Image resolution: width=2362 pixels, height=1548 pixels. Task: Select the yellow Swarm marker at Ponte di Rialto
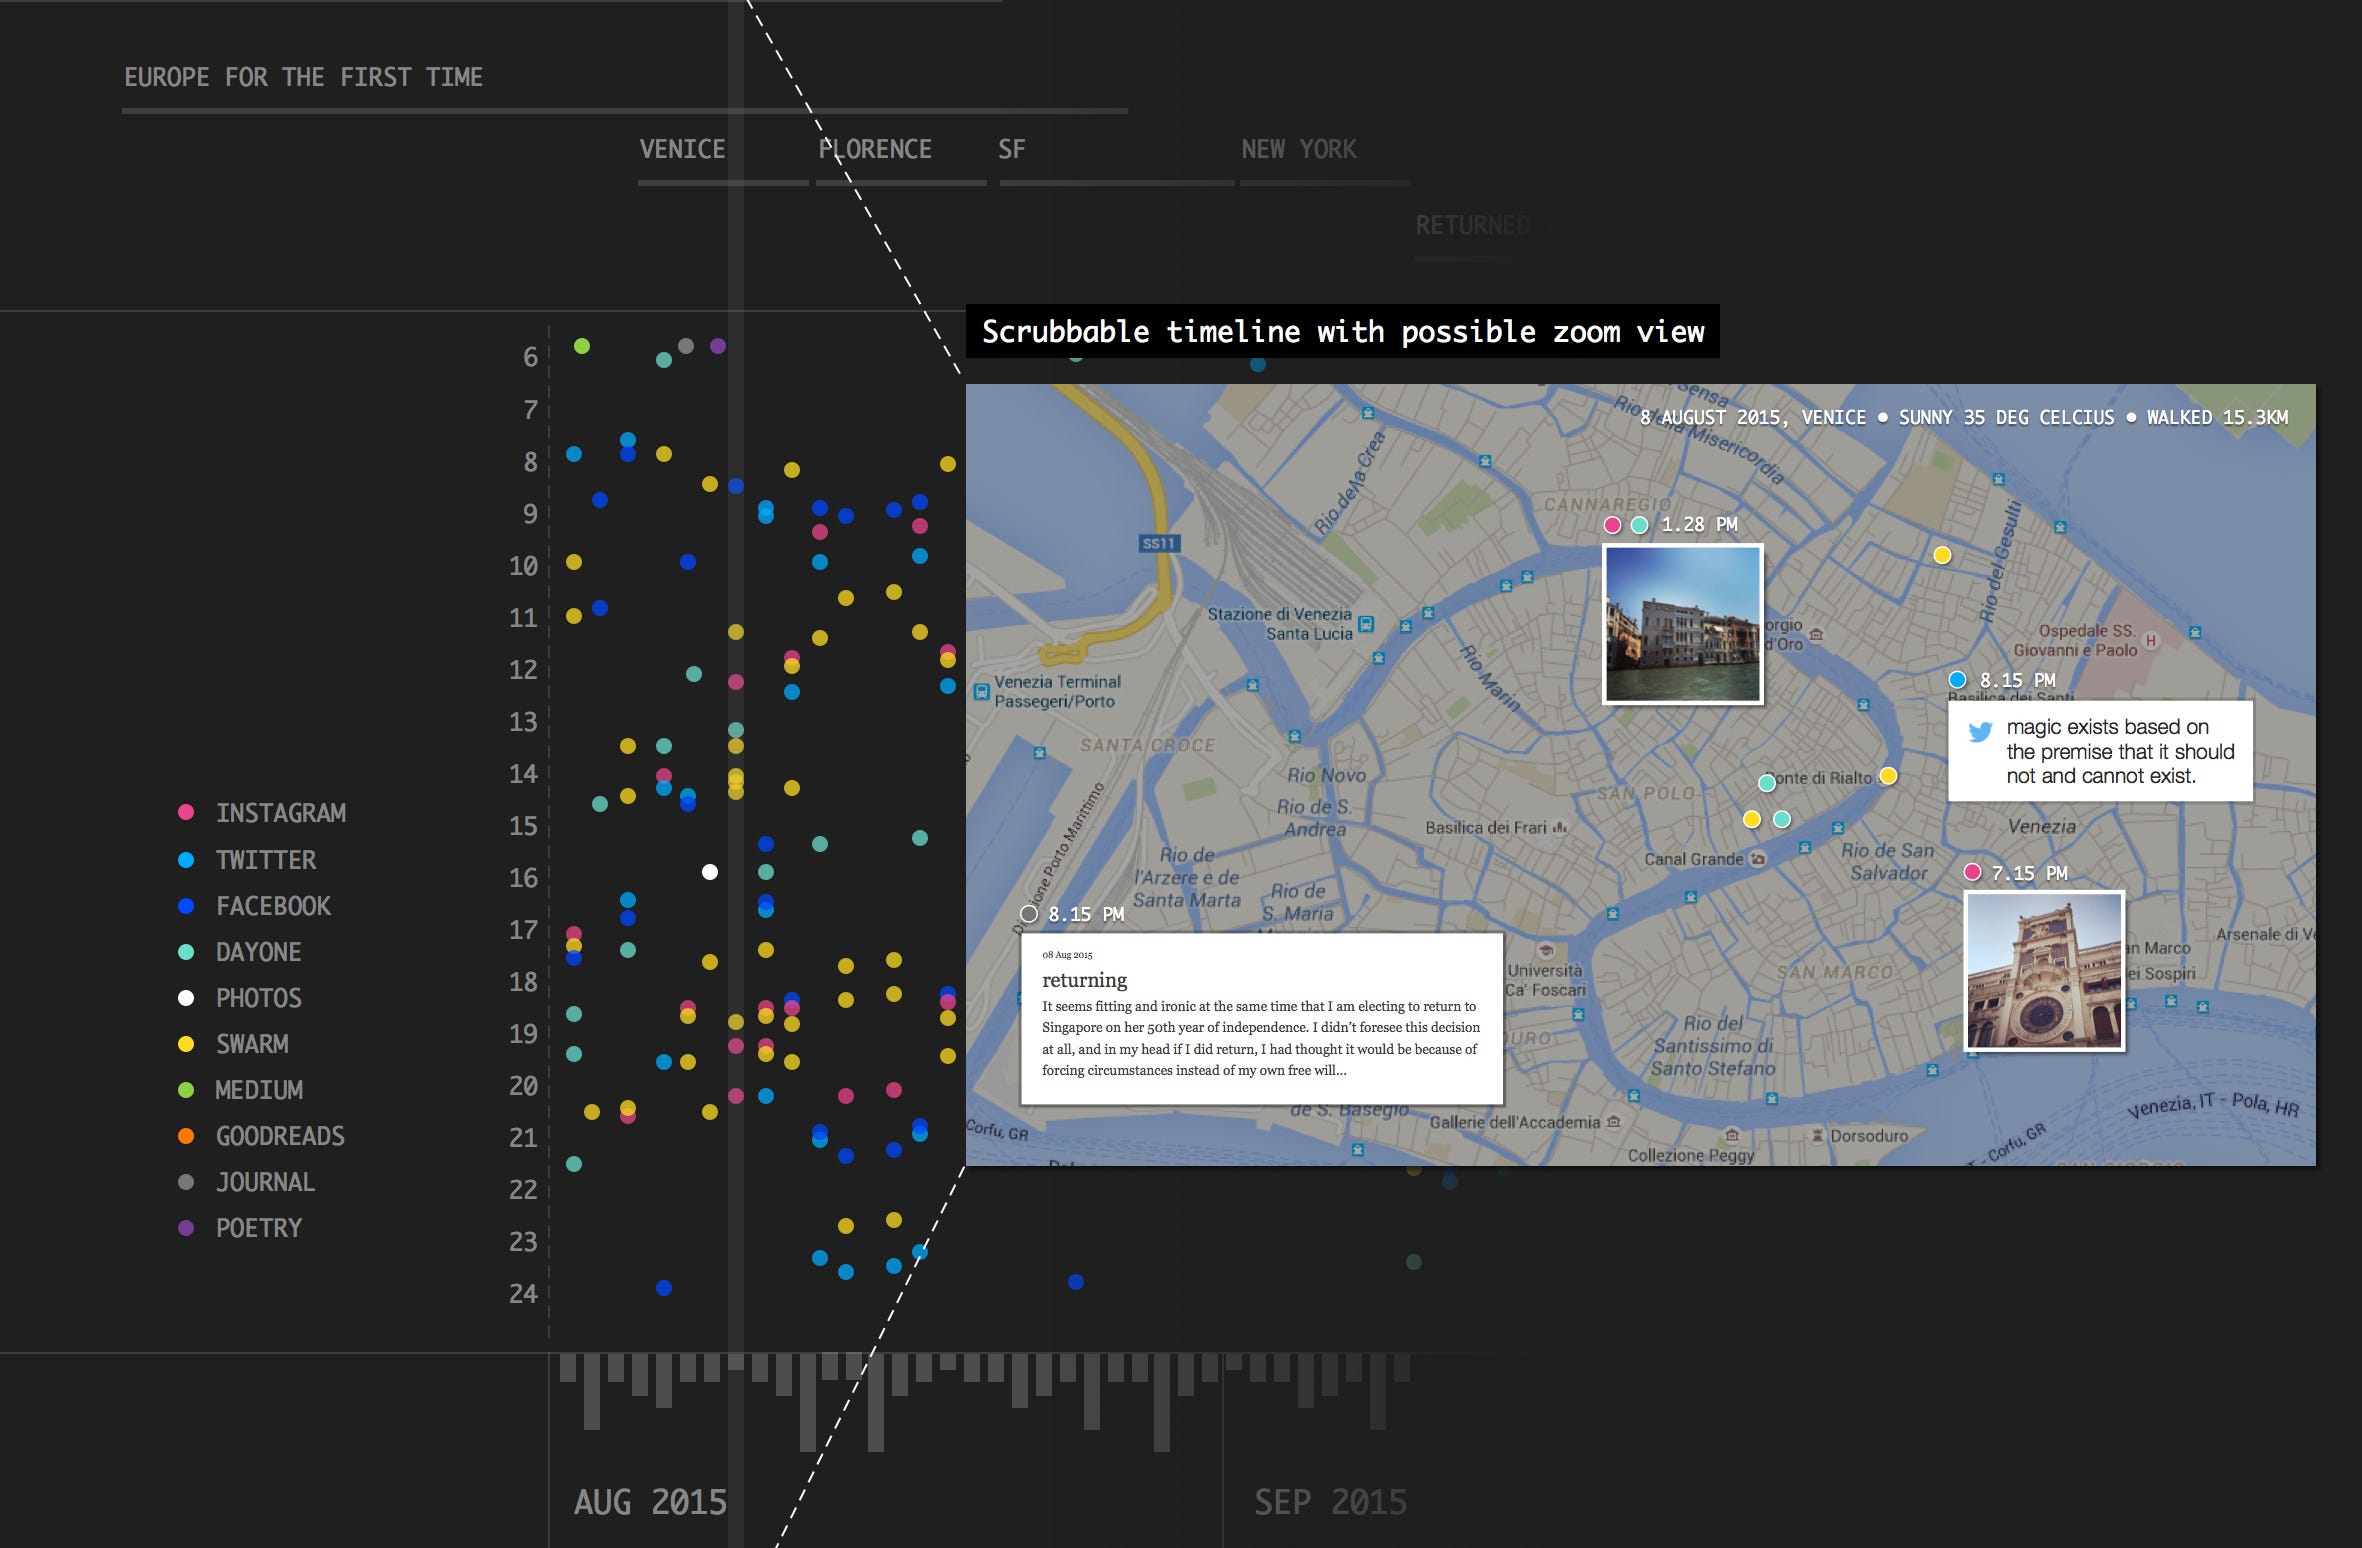[x=1888, y=776]
